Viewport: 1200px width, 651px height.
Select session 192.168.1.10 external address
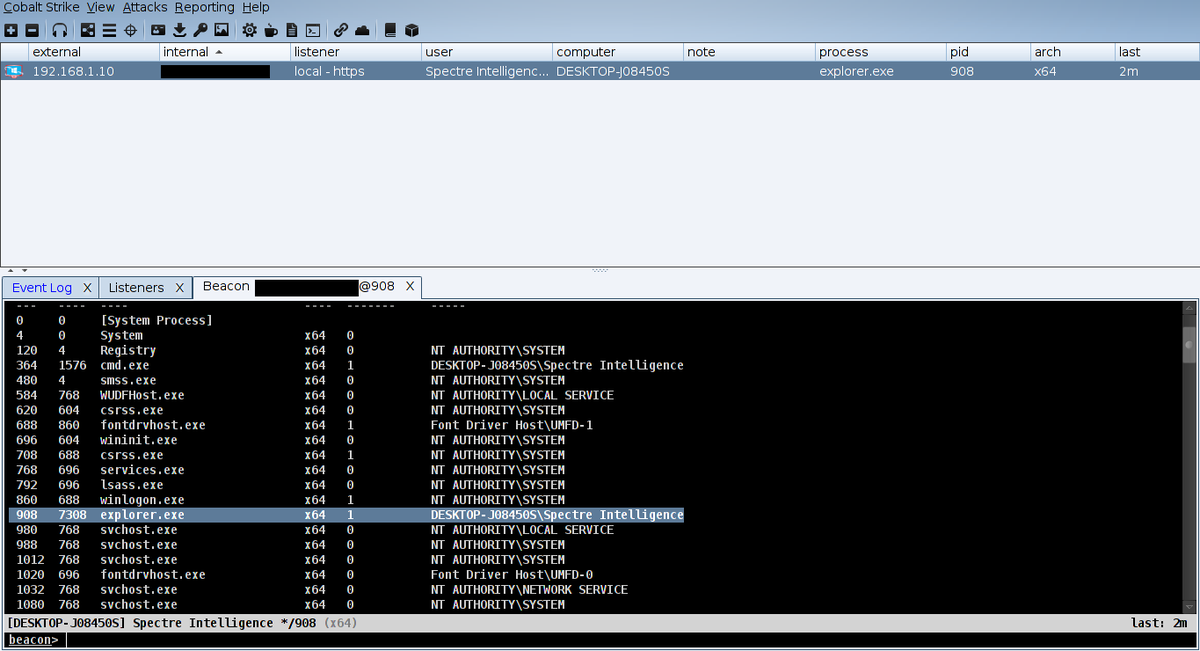click(x=73, y=71)
